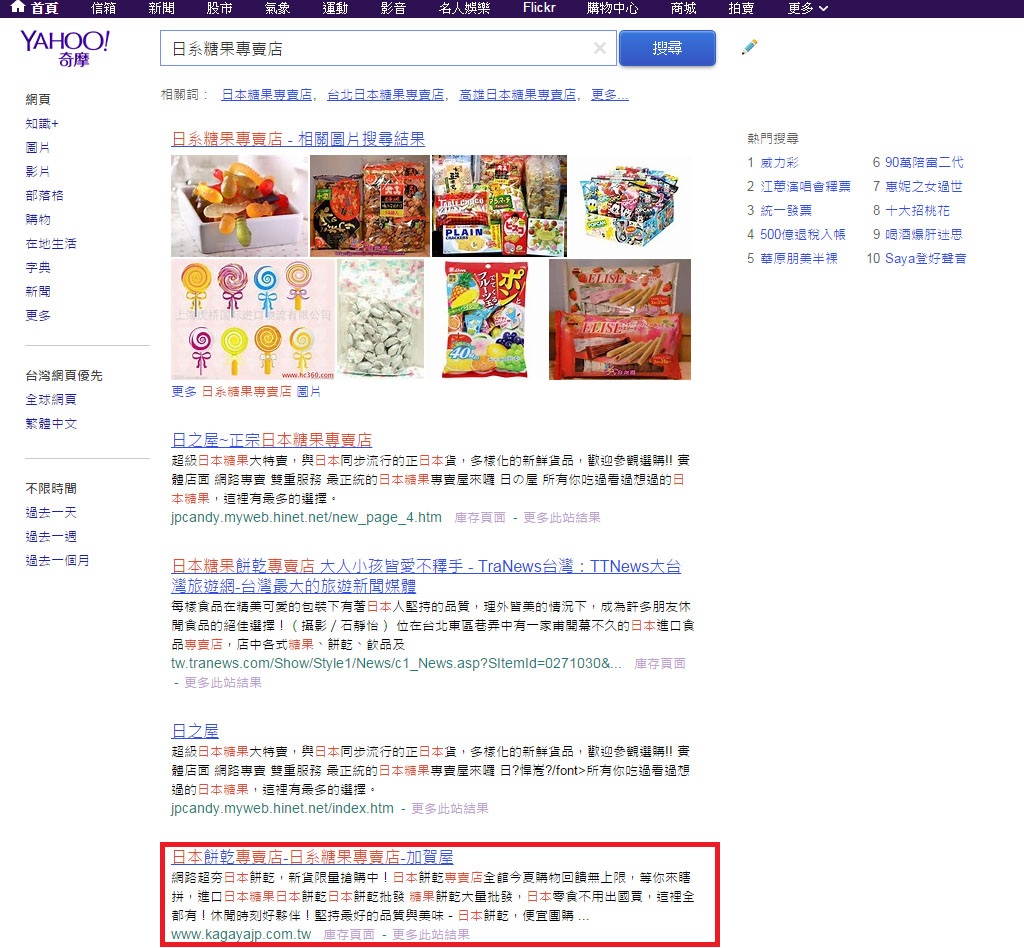1024x948 pixels.
Task: Filter results by 過去一週
Action: (x=51, y=537)
